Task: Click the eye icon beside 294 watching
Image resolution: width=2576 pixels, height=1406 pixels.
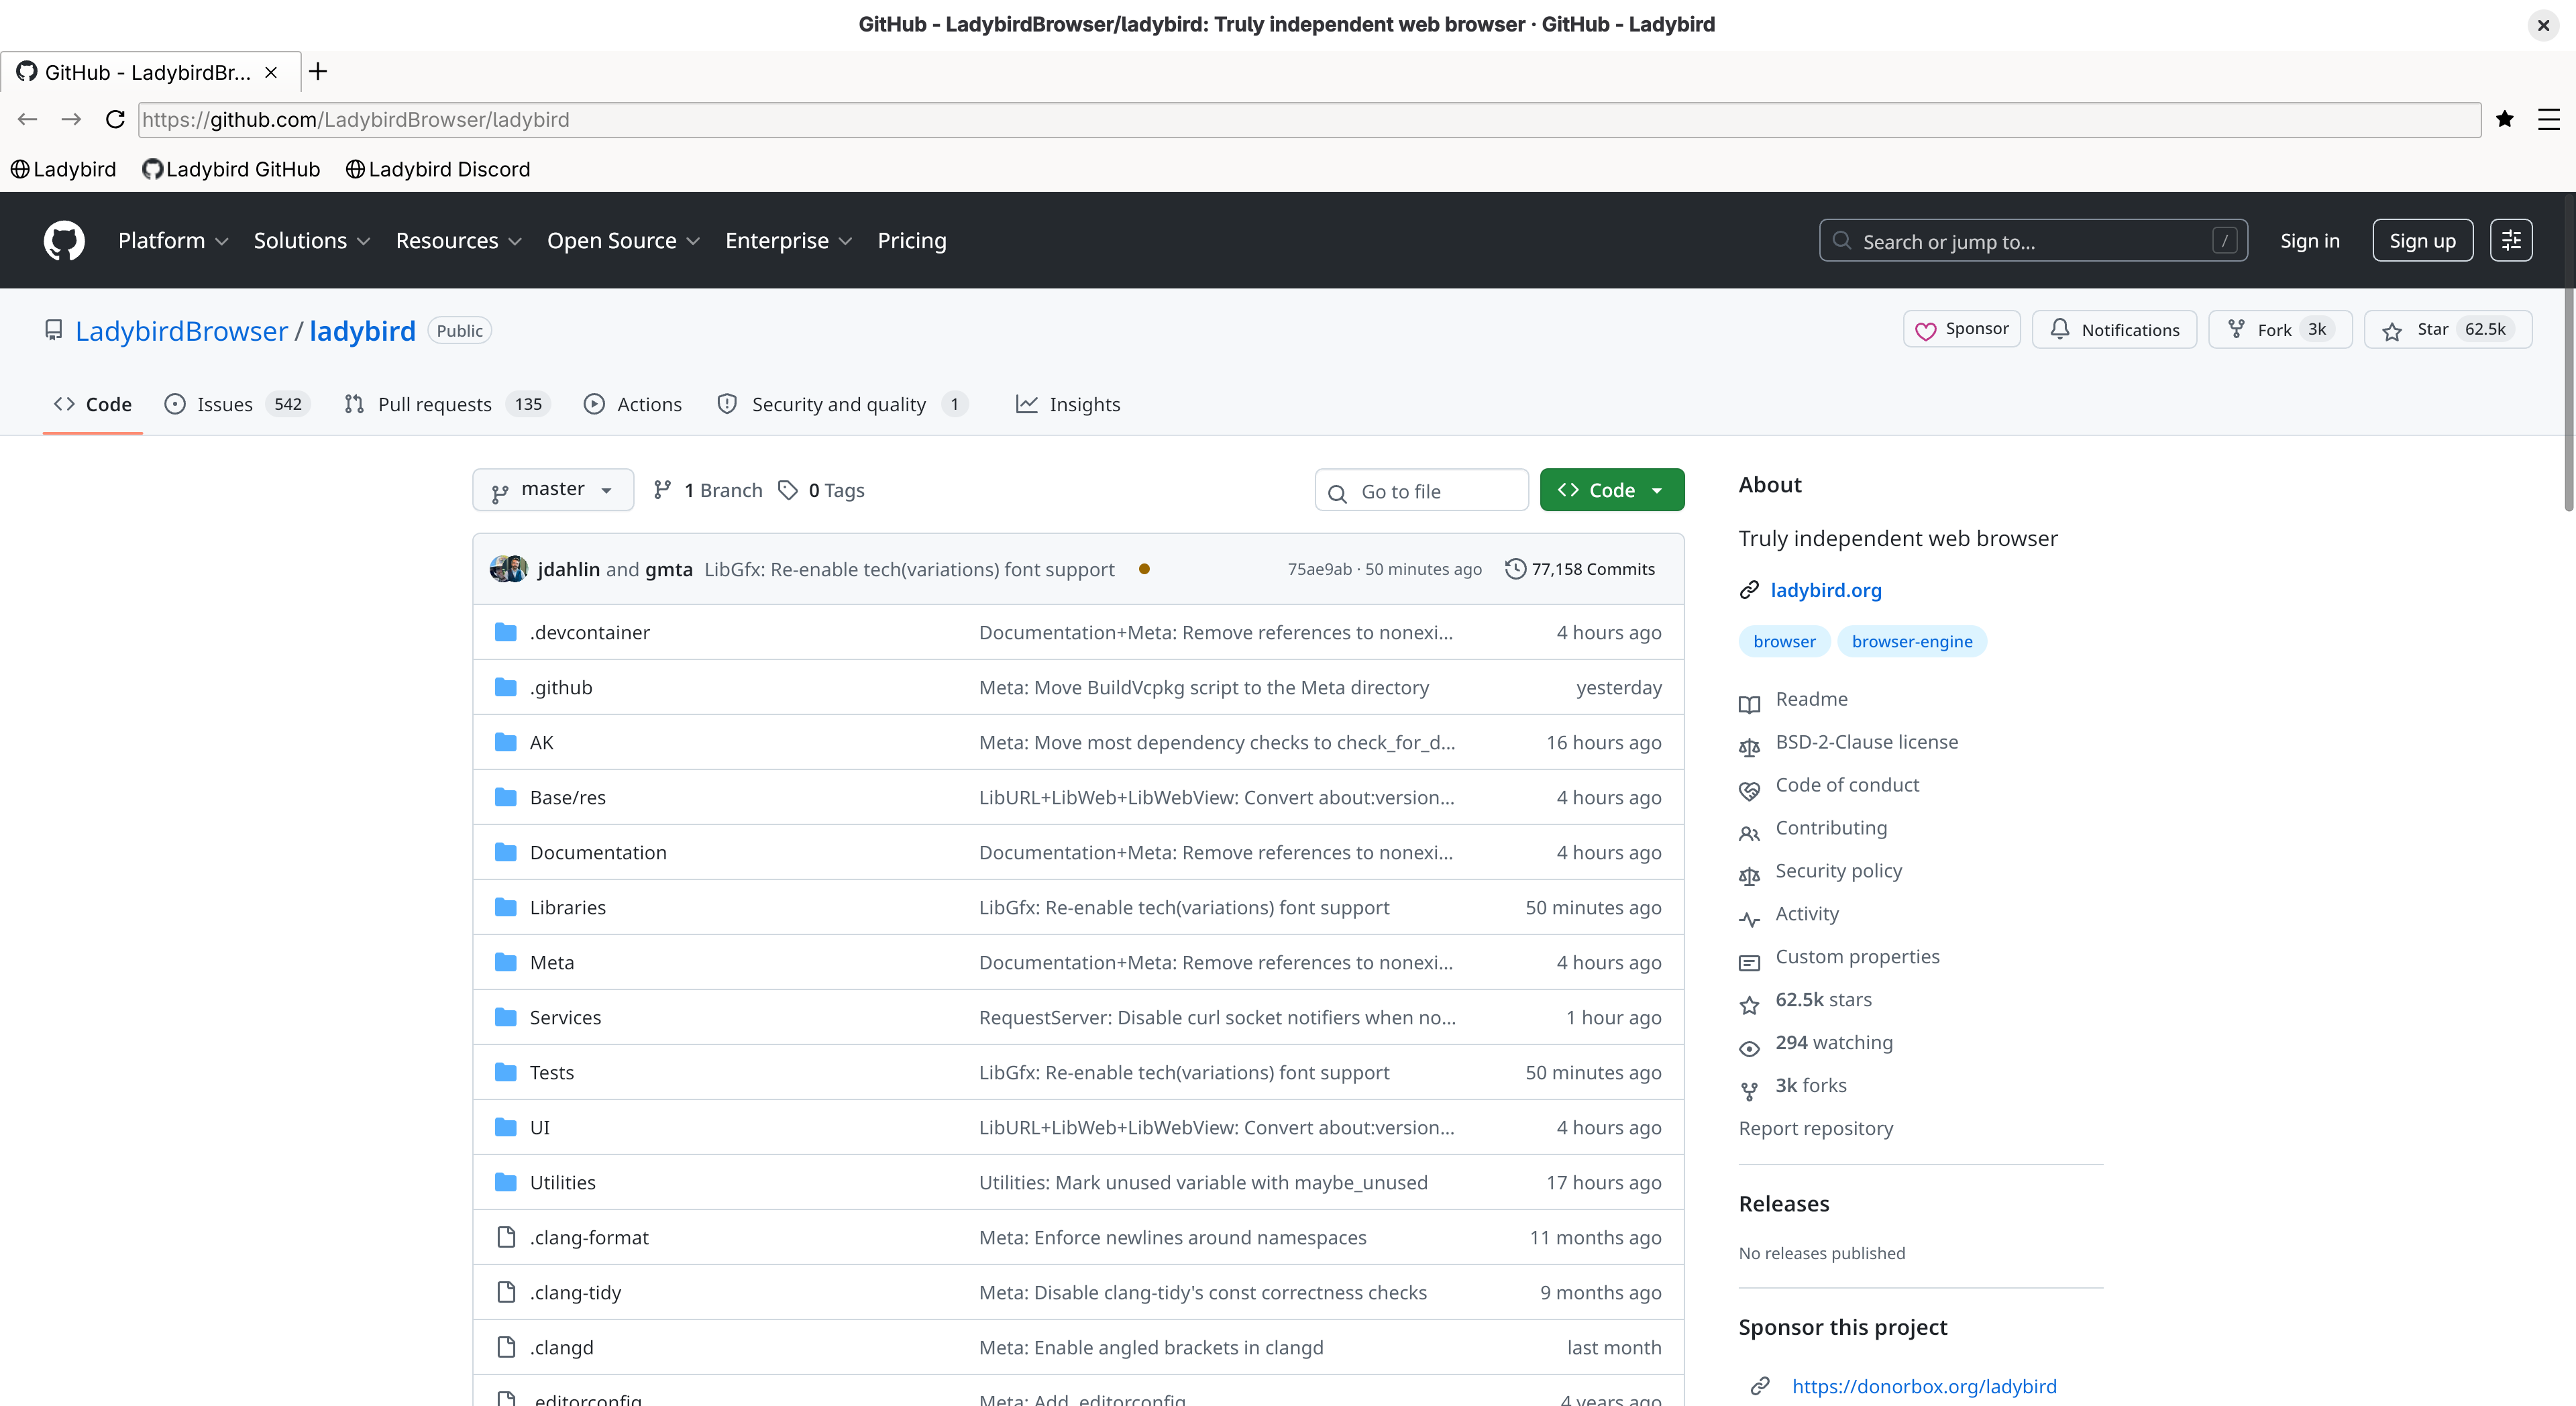Action: (x=1749, y=1048)
